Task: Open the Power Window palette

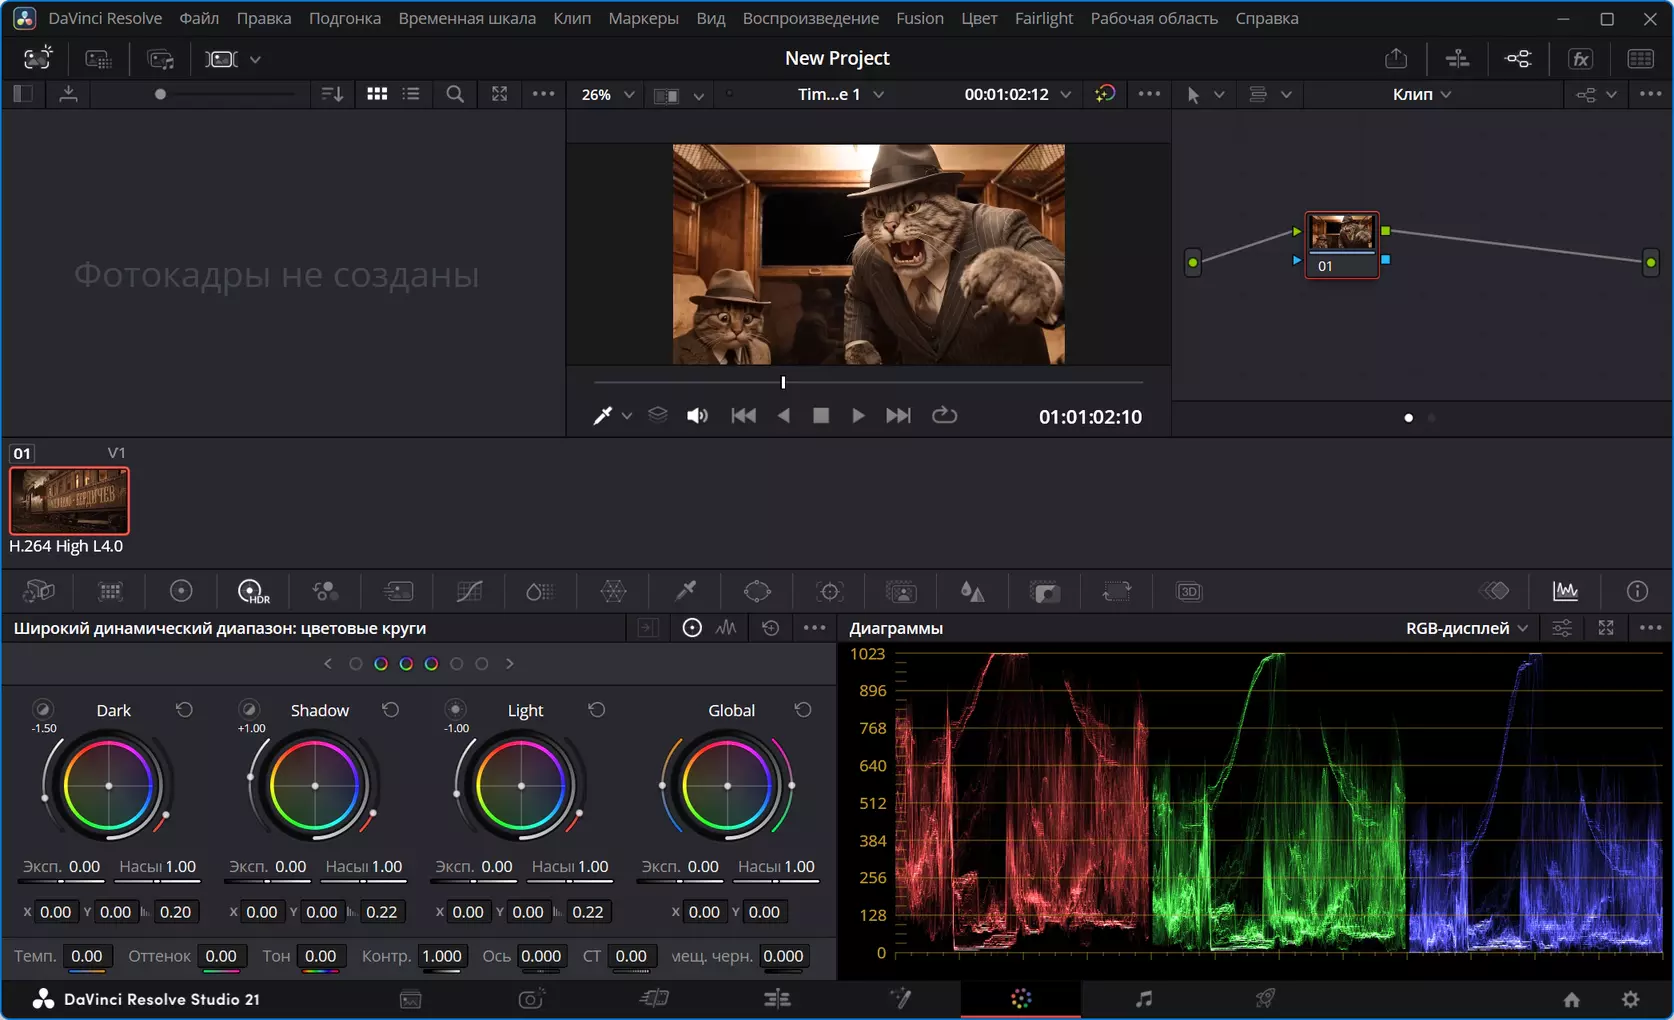Action: click(757, 592)
